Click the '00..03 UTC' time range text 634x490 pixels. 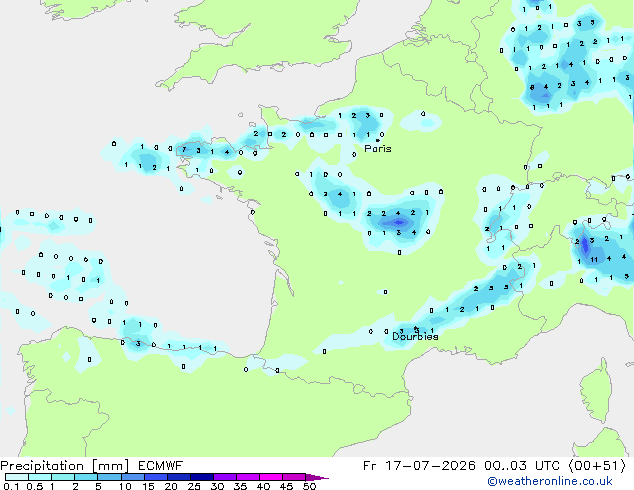[522, 466]
